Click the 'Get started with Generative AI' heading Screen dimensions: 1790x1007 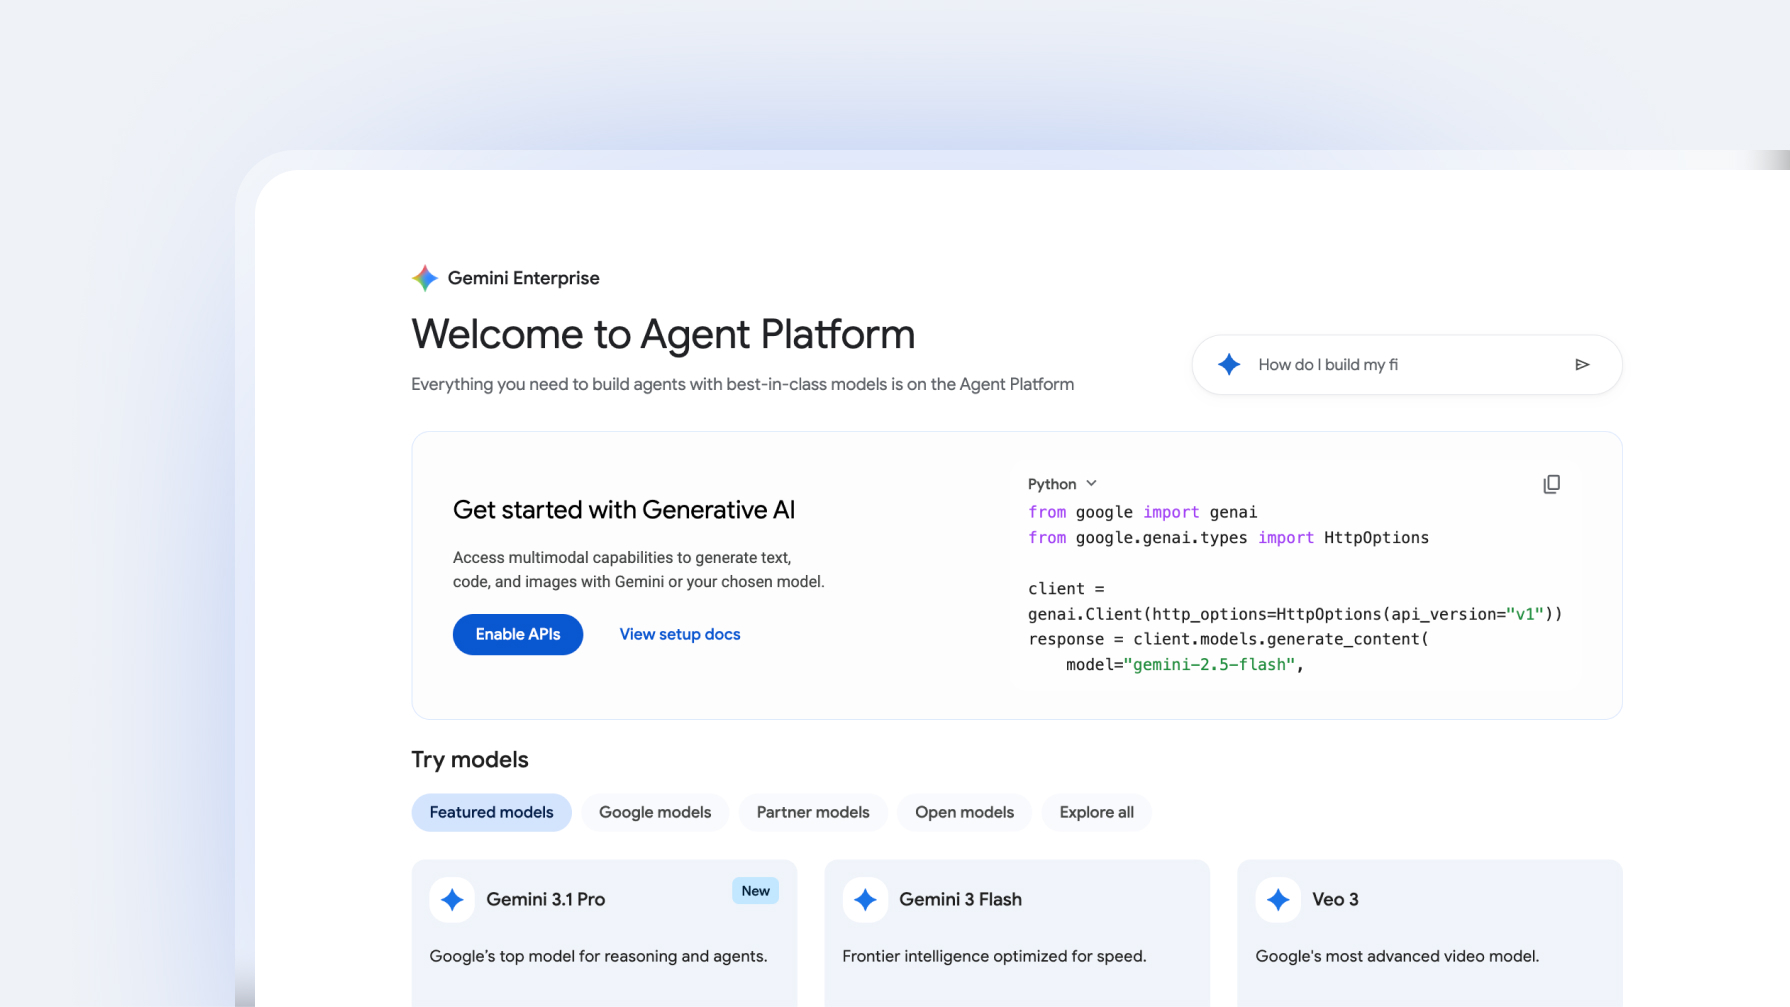point(624,510)
